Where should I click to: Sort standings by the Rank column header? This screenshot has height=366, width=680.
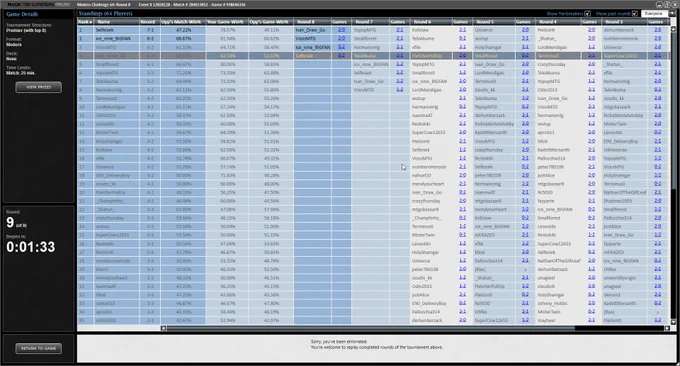(85, 22)
